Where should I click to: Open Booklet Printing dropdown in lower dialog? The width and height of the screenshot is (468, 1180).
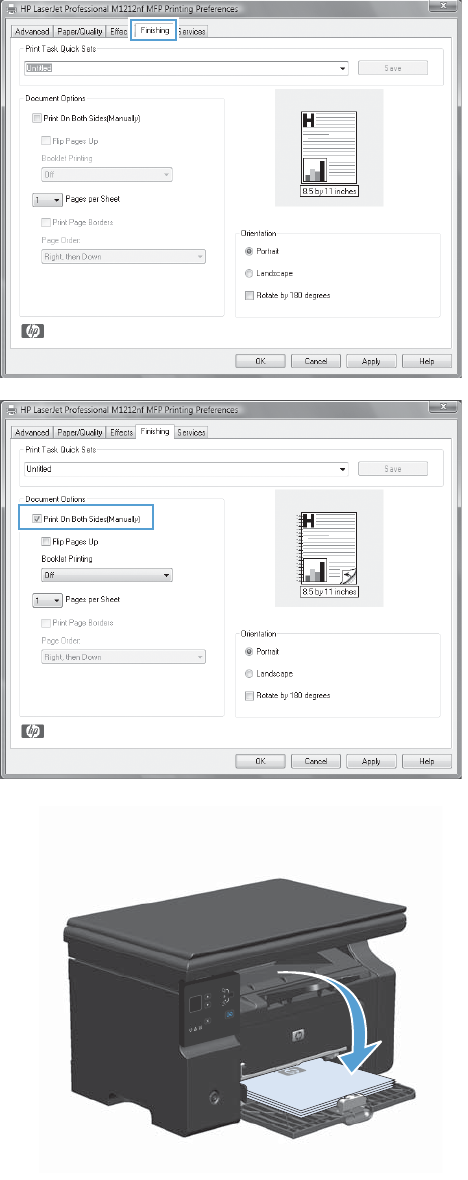tap(106, 575)
